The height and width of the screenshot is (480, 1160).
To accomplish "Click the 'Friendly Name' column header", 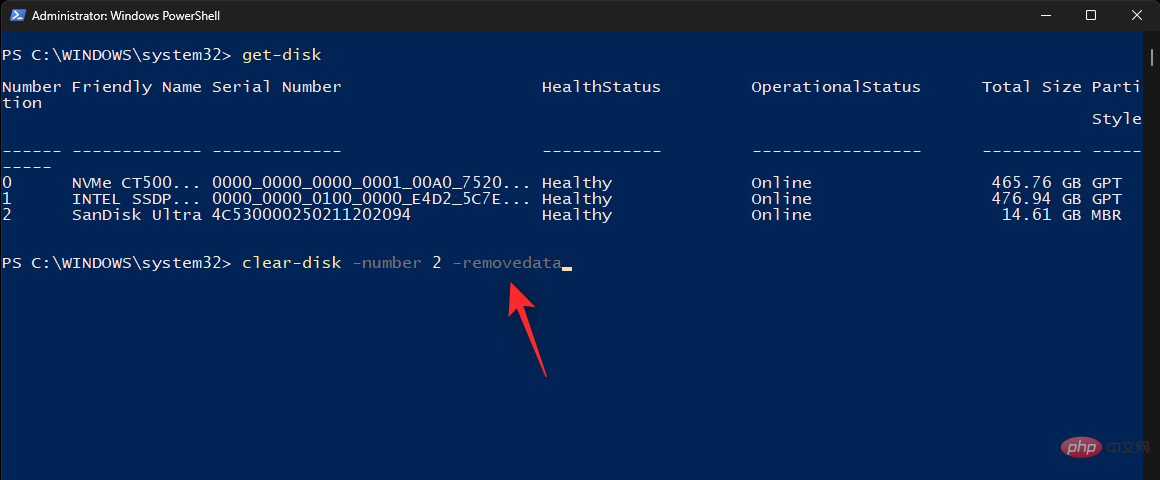I will coord(136,87).
